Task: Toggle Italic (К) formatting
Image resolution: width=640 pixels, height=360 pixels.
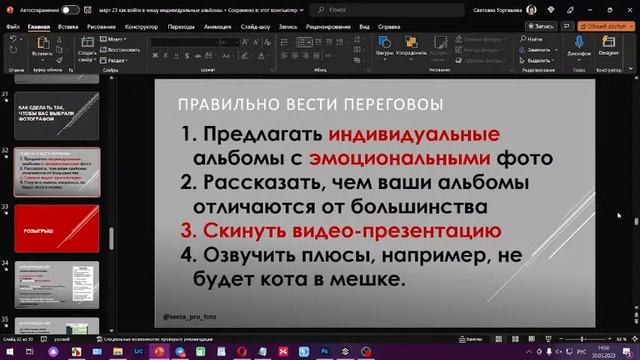Action: point(166,56)
